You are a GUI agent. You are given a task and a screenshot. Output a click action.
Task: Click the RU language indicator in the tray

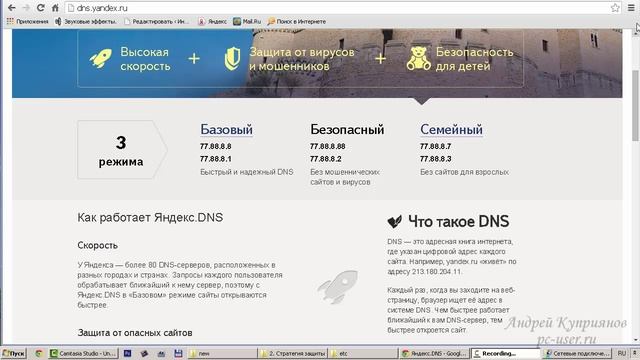coord(622,353)
